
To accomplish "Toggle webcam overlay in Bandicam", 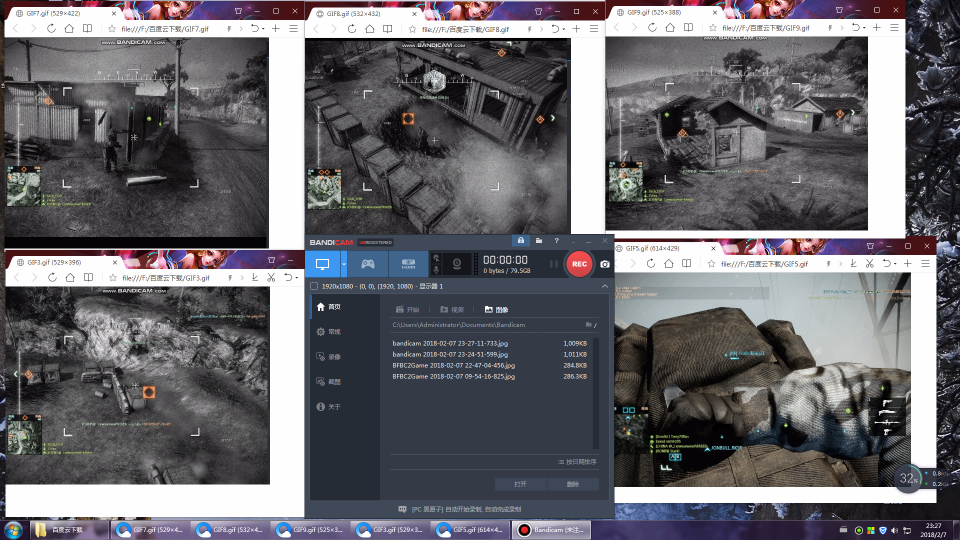I will pyautogui.click(x=457, y=264).
